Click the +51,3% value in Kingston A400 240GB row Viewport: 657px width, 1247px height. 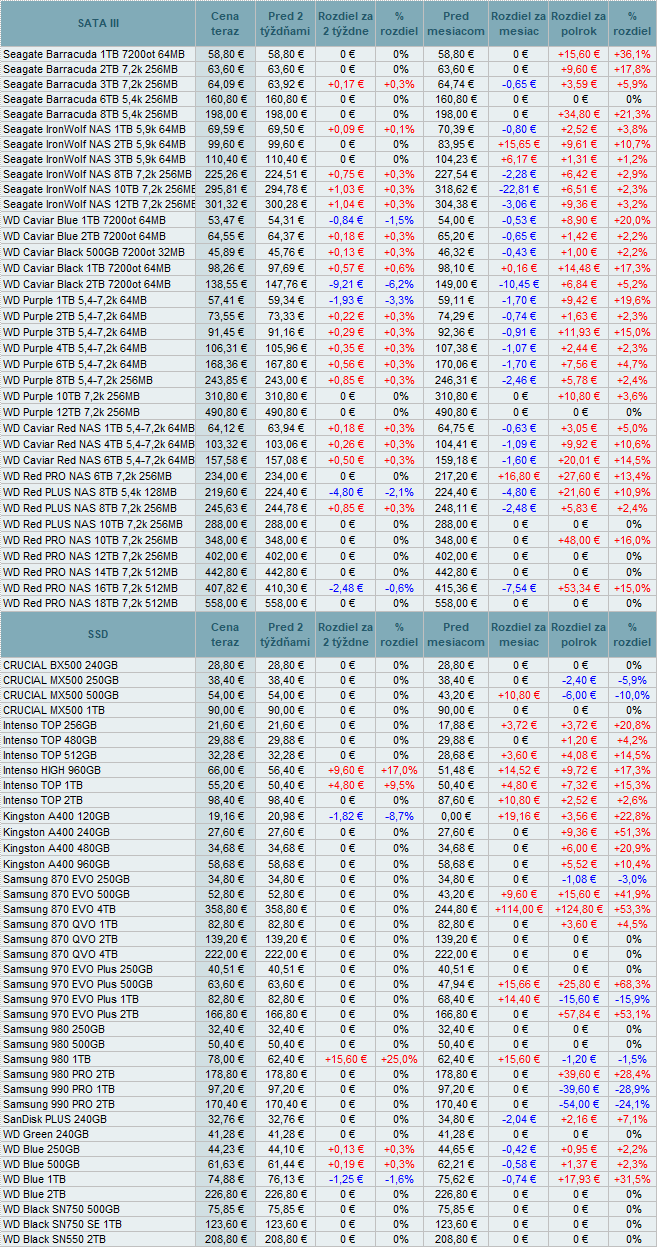632,831
